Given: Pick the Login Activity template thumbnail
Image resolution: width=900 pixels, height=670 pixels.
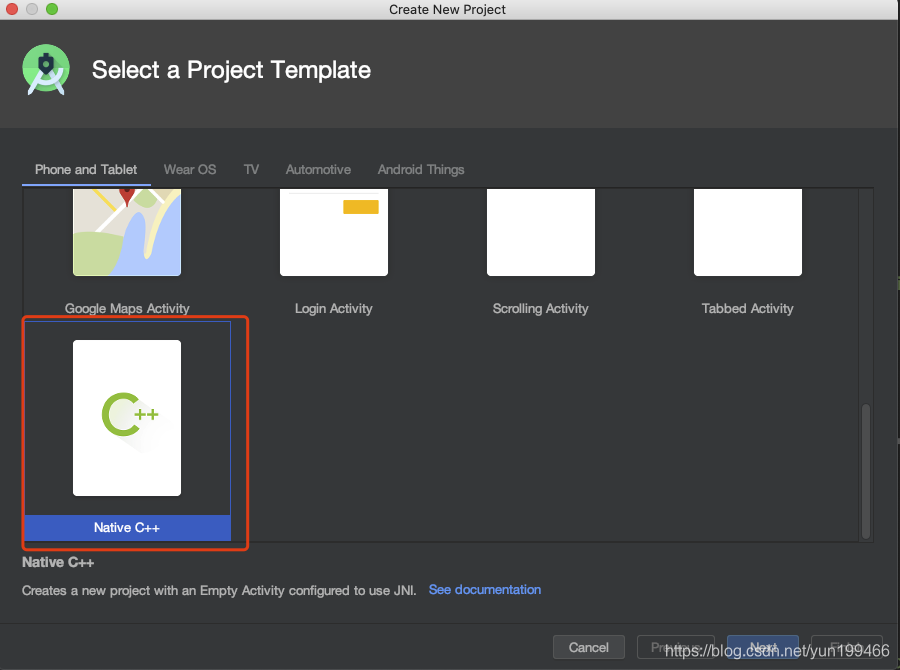Looking at the screenshot, I should tap(333, 232).
